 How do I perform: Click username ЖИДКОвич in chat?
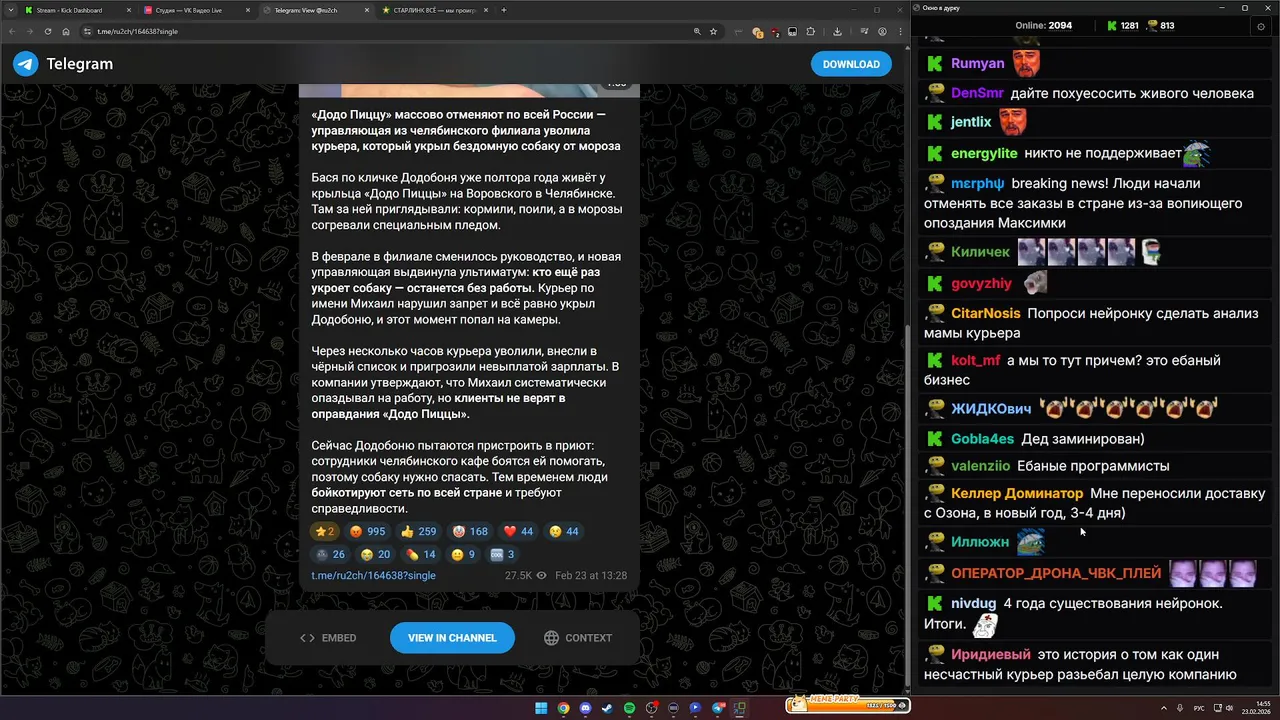(991, 408)
